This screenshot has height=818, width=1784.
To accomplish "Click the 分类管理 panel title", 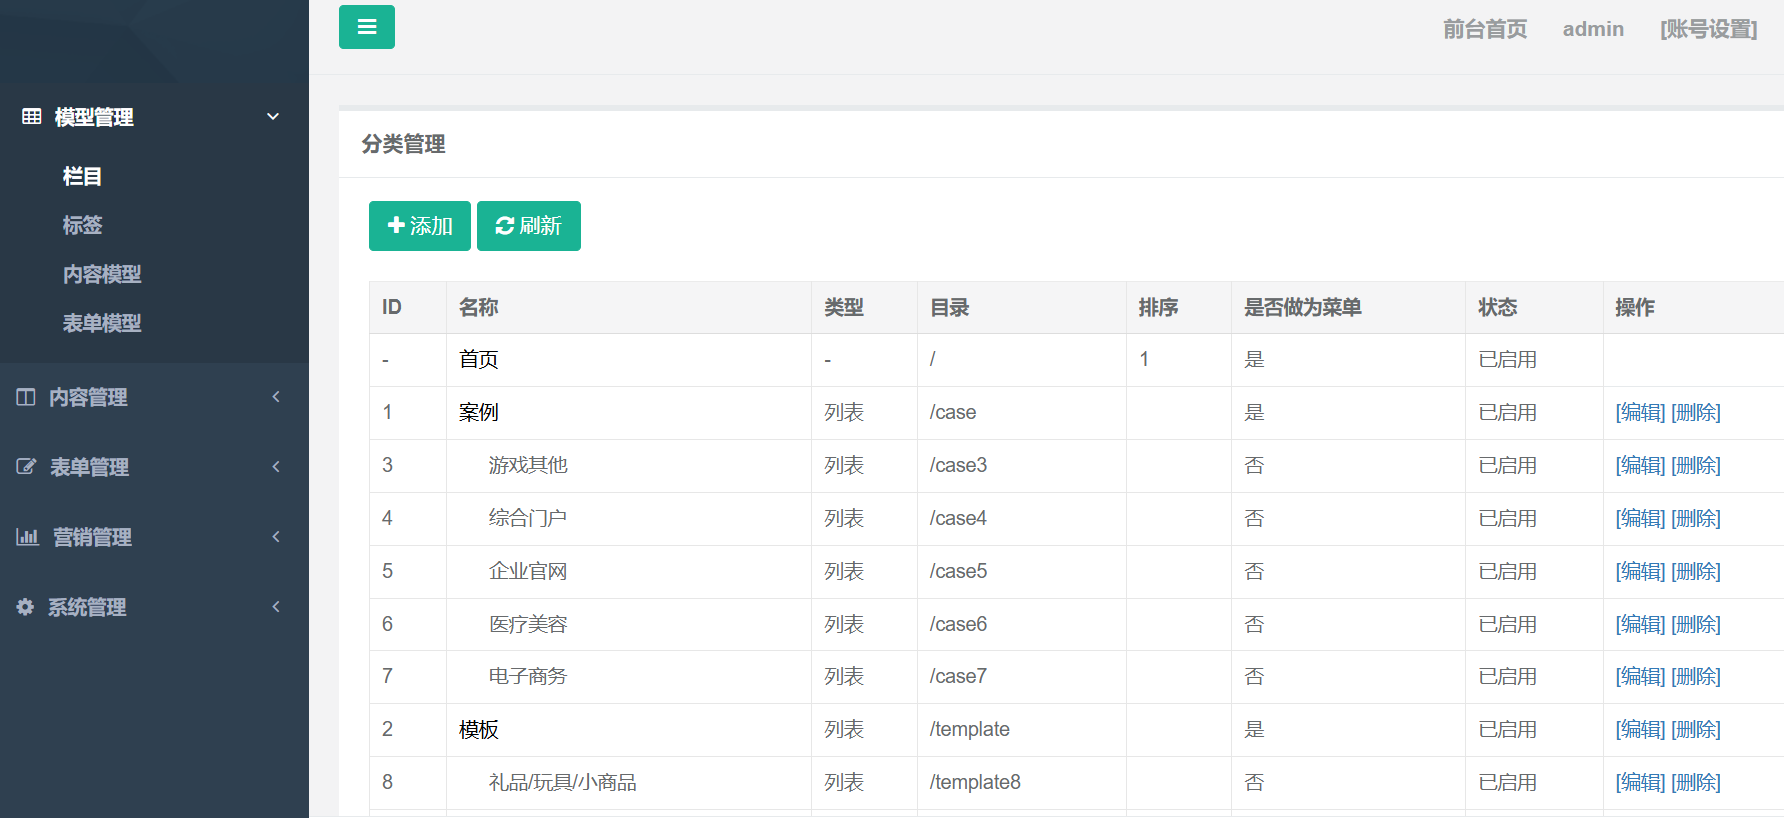I will (x=403, y=144).
